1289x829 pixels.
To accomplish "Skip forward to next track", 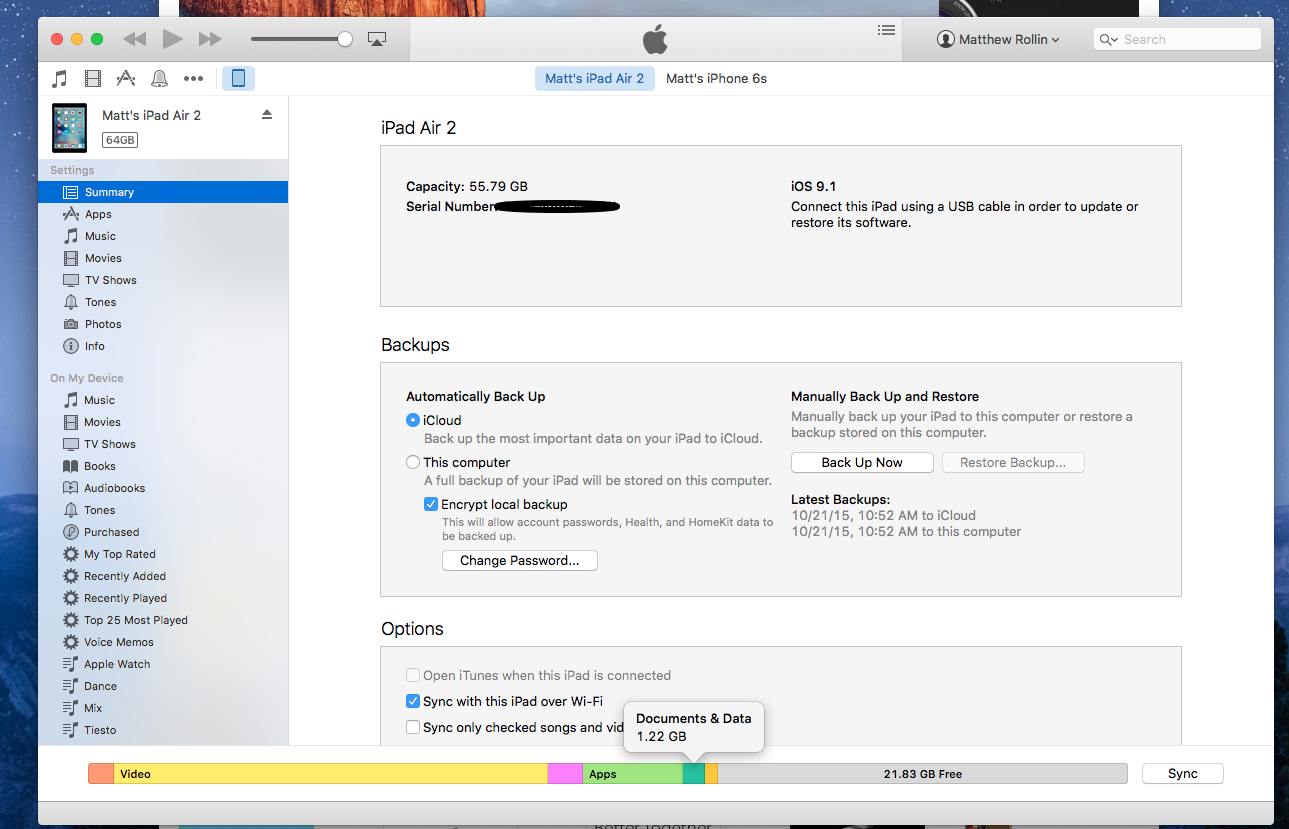I will point(210,39).
